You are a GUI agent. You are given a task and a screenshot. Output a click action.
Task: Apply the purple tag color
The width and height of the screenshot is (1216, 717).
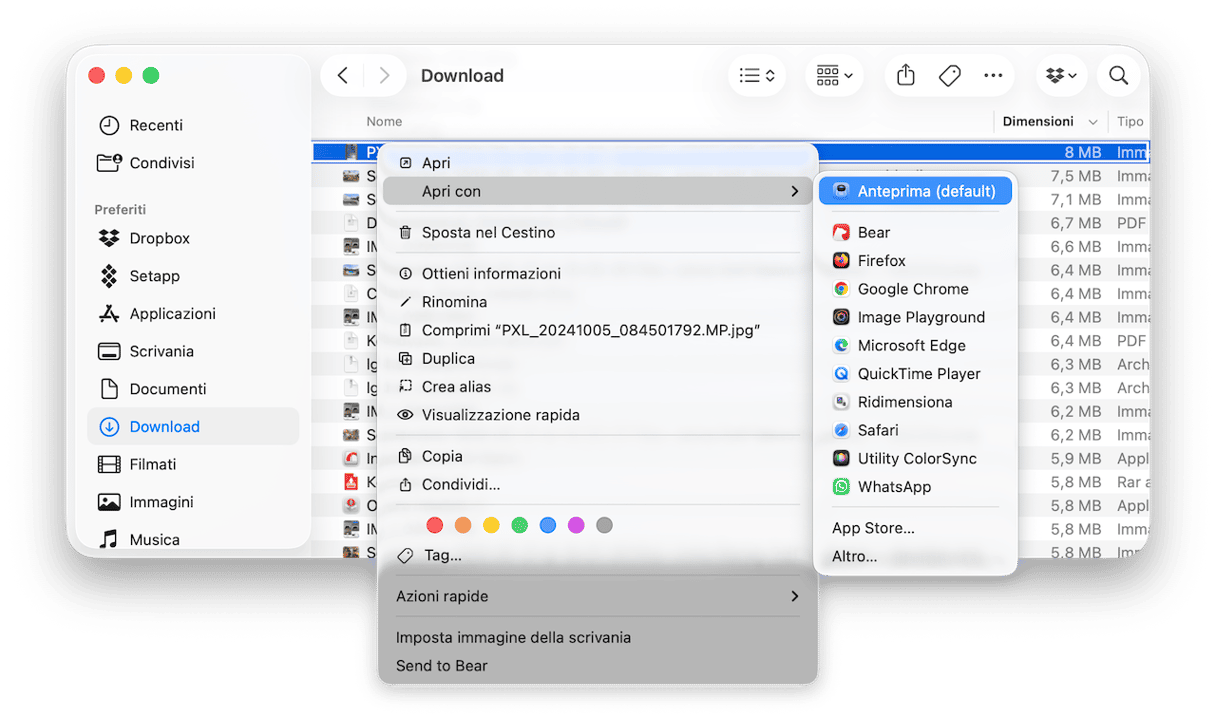[x=576, y=525]
